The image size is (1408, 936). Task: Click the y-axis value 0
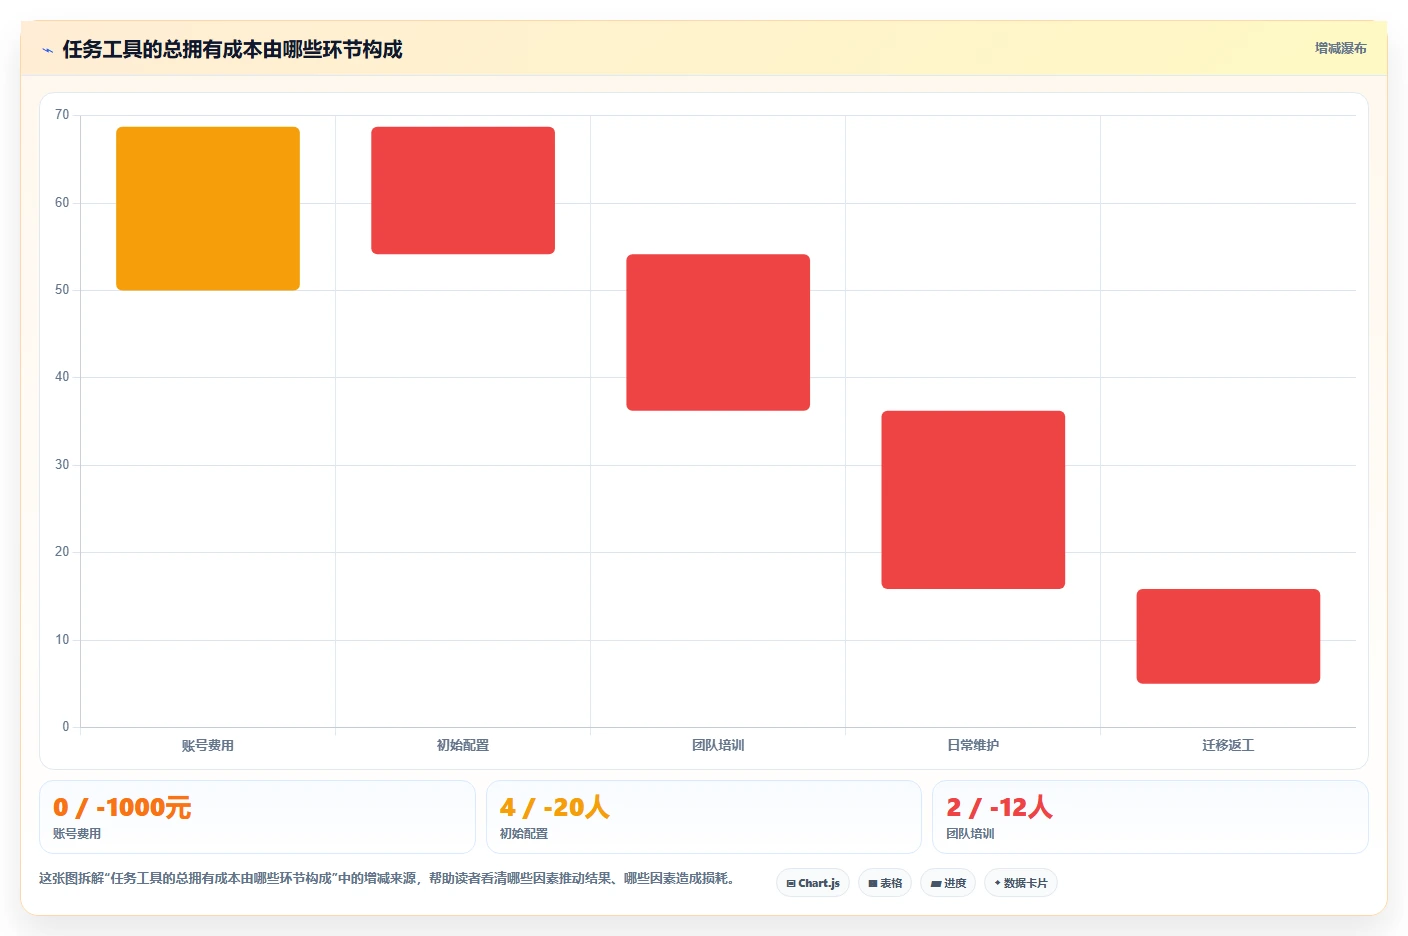point(66,727)
